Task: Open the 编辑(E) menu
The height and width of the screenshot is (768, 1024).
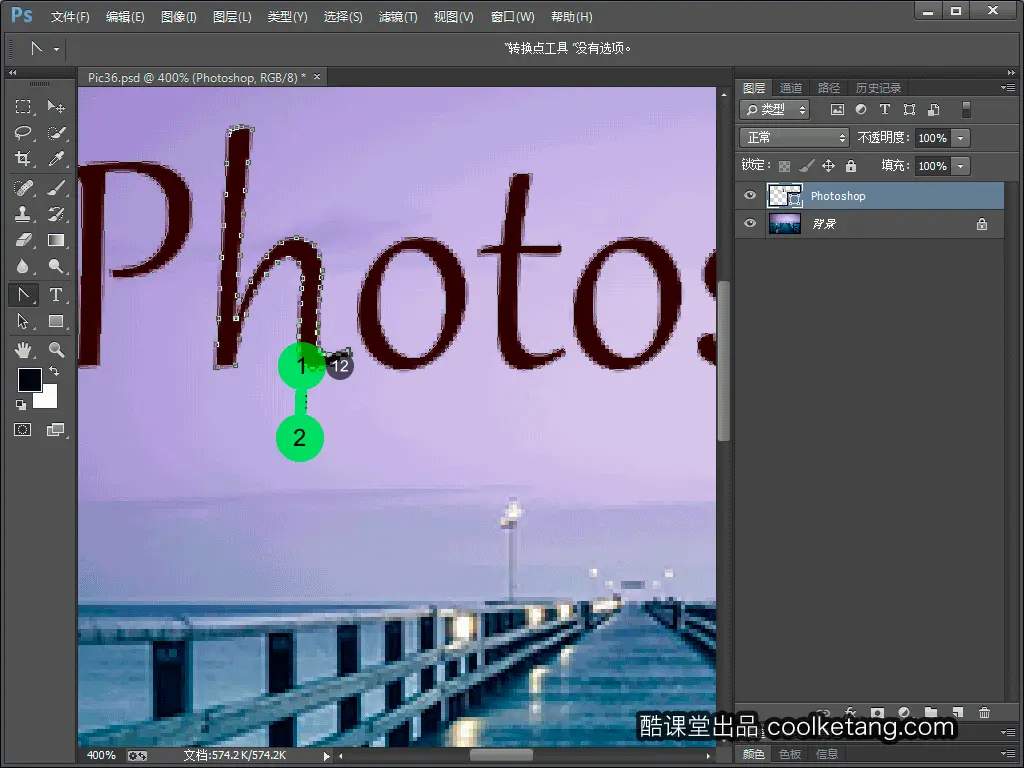Action: pyautogui.click(x=125, y=17)
